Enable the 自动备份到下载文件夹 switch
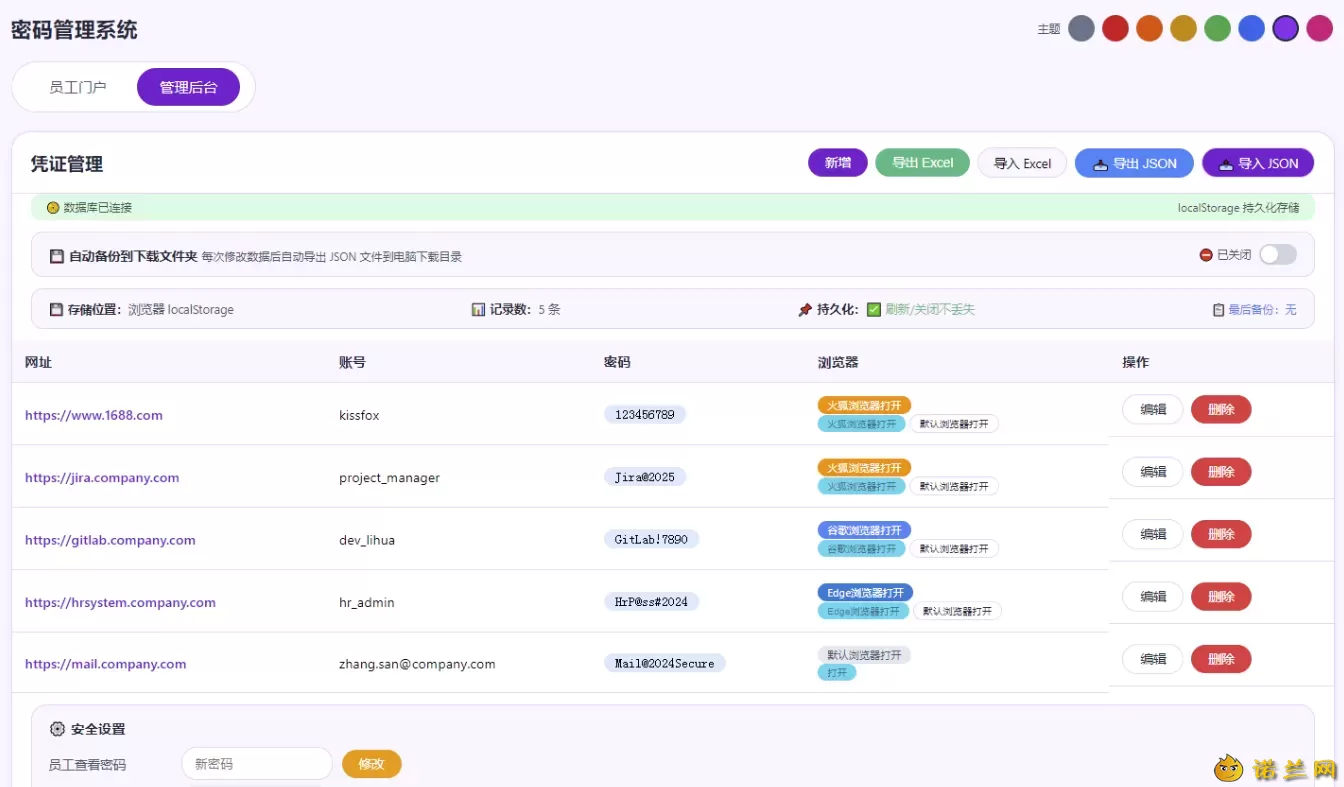Screen dimensions: 1344x787 [1277, 255]
